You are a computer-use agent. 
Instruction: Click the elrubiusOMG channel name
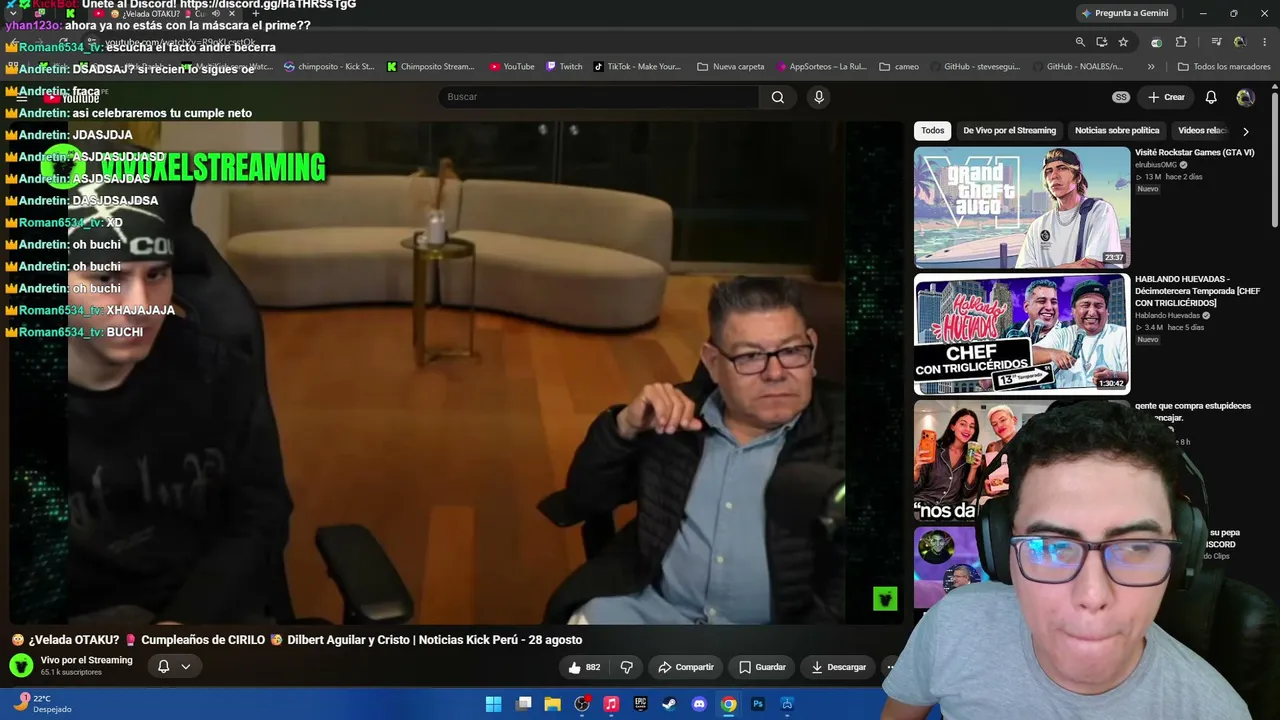pos(1156,165)
